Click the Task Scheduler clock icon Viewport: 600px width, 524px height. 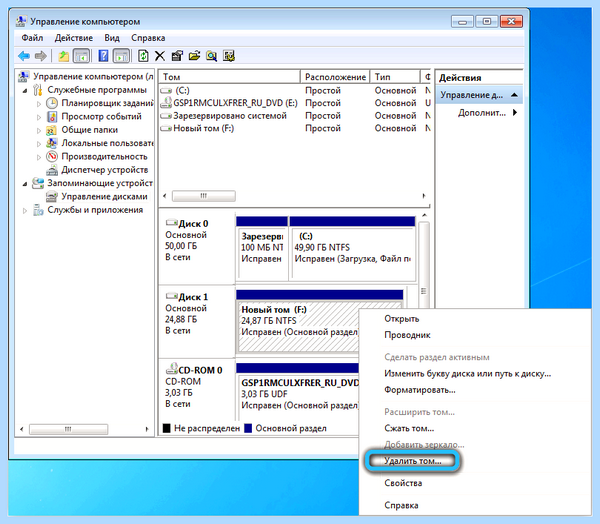tap(52, 103)
